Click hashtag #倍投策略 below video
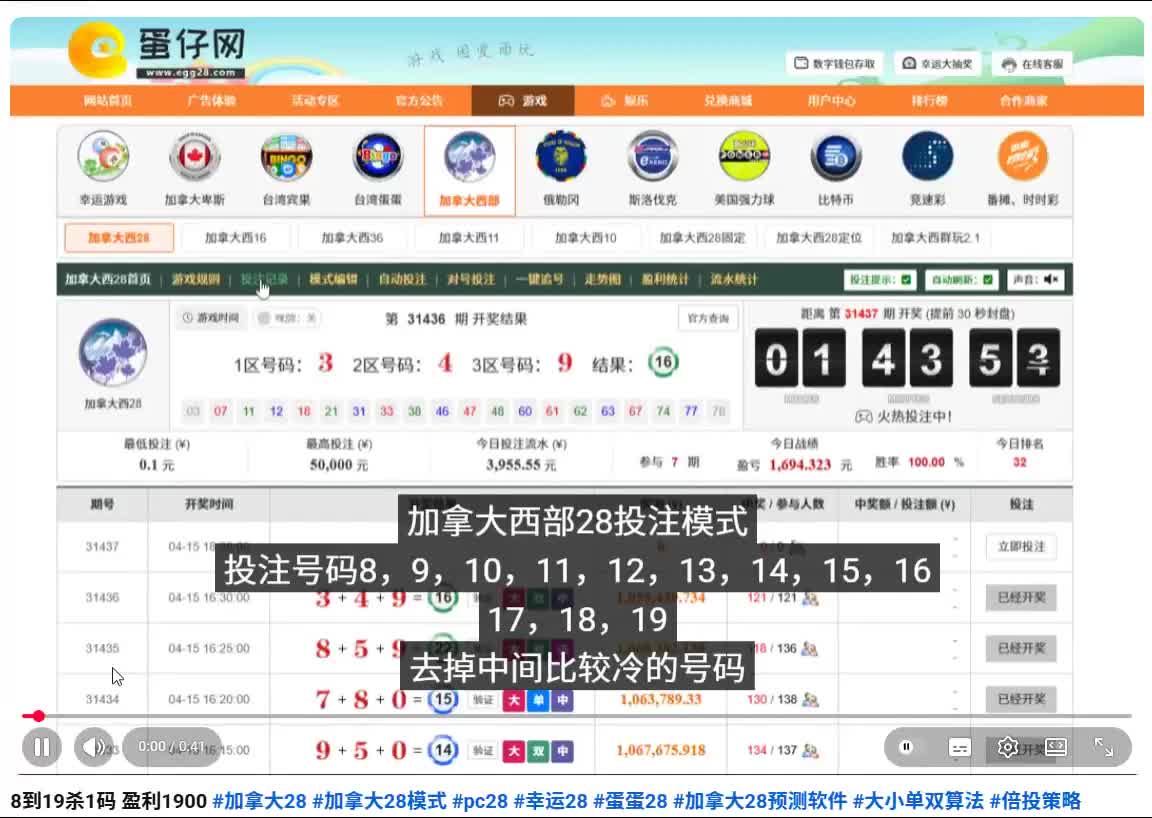 click(x=1034, y=800)
